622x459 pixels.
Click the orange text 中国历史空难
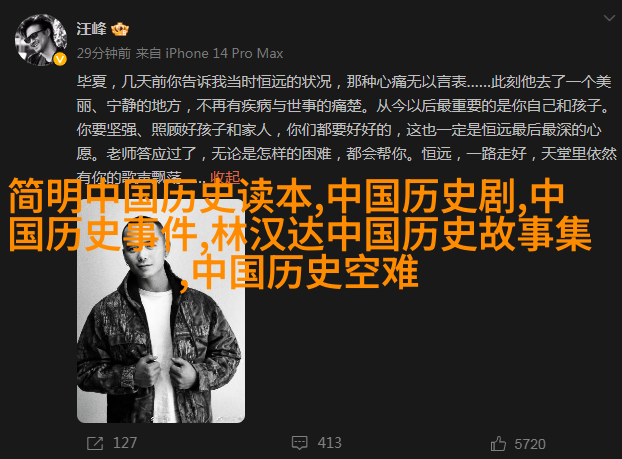pos(305,272)
